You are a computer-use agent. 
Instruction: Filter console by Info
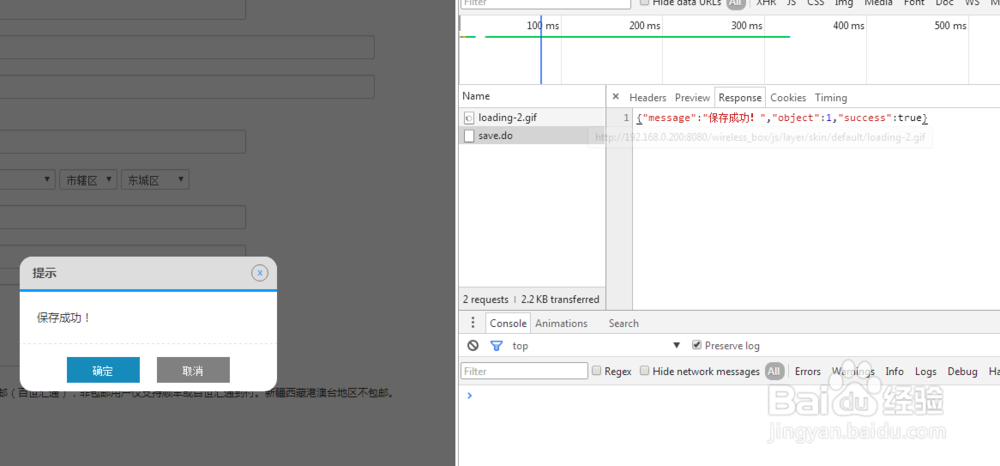point(894,371)
